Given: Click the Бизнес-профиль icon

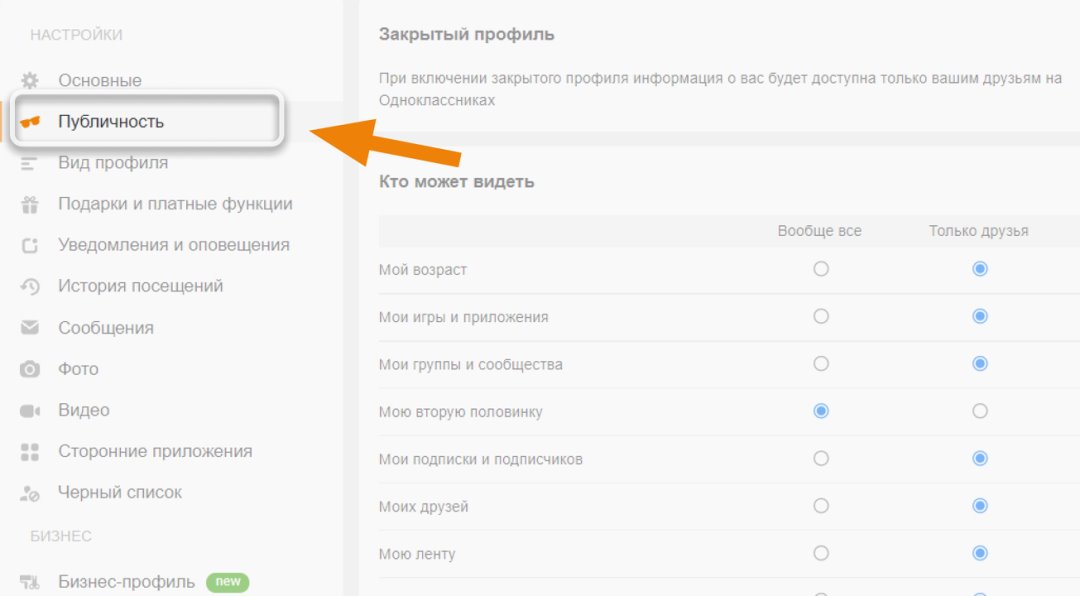Looking at the screenshot, I should [x=30, y=582].
